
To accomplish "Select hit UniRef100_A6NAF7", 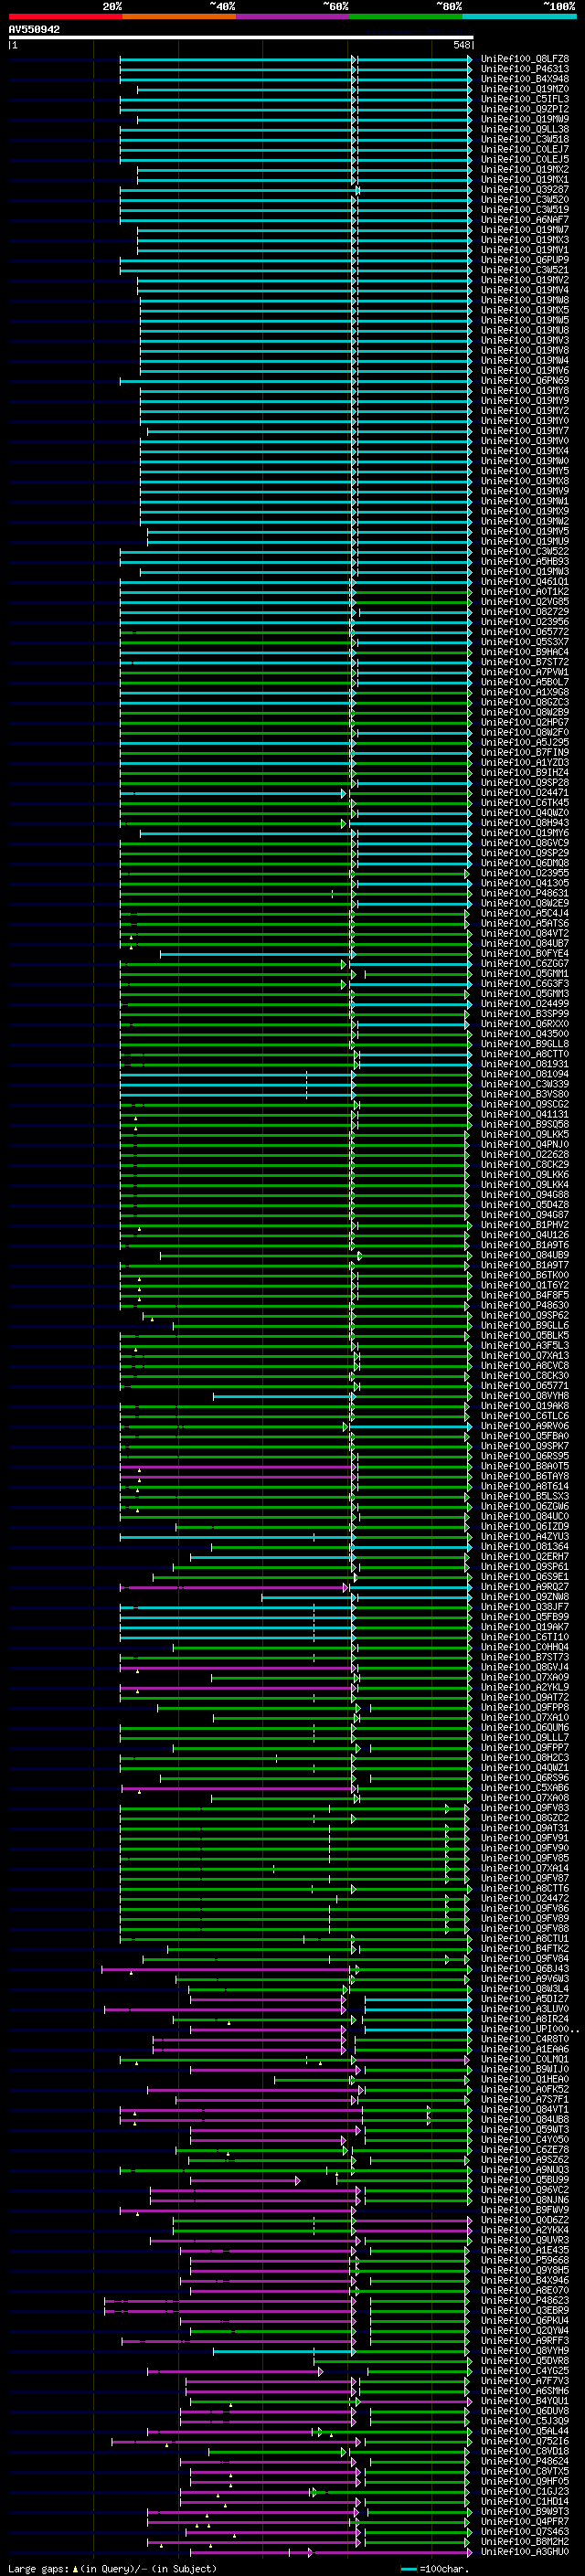I will tap(524, 220).
